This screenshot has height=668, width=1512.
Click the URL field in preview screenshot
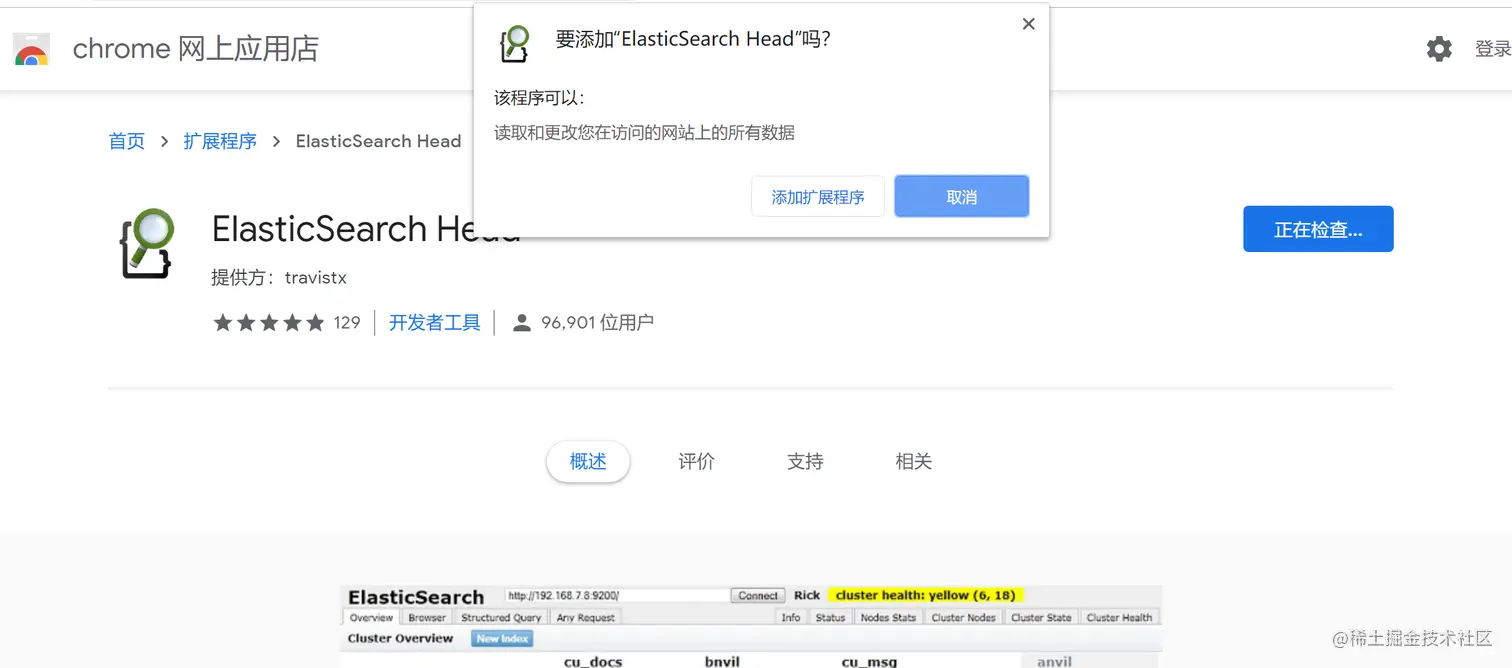(616, 595)
